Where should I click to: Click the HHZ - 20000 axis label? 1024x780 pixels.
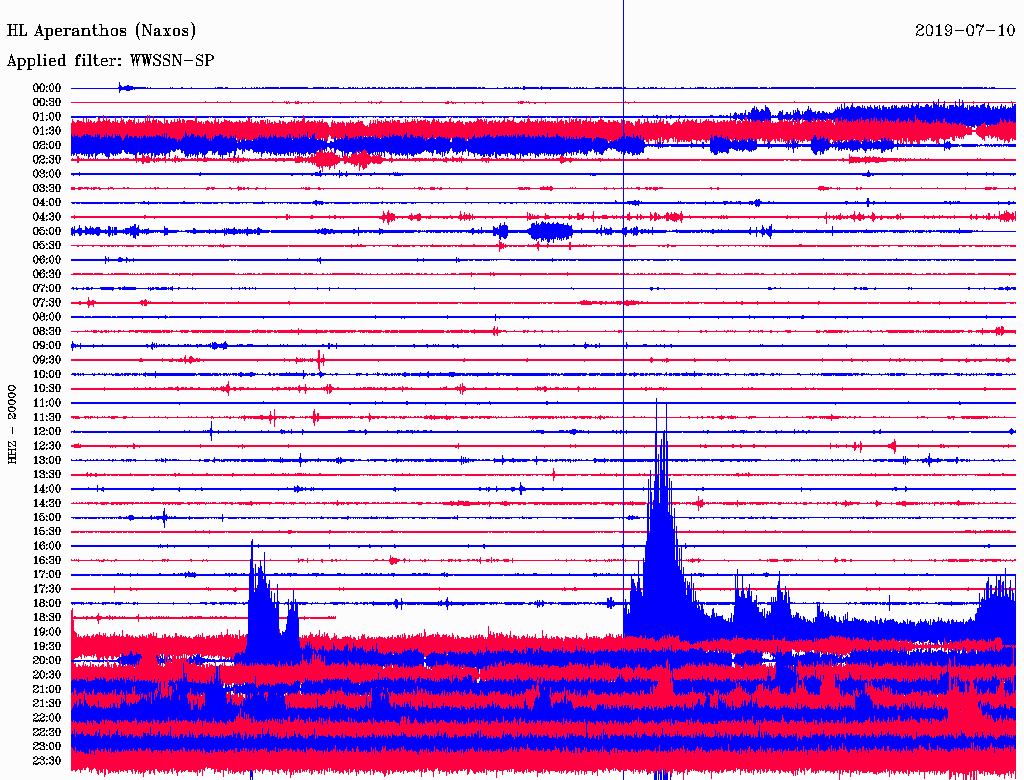click(x=13, y=423)
